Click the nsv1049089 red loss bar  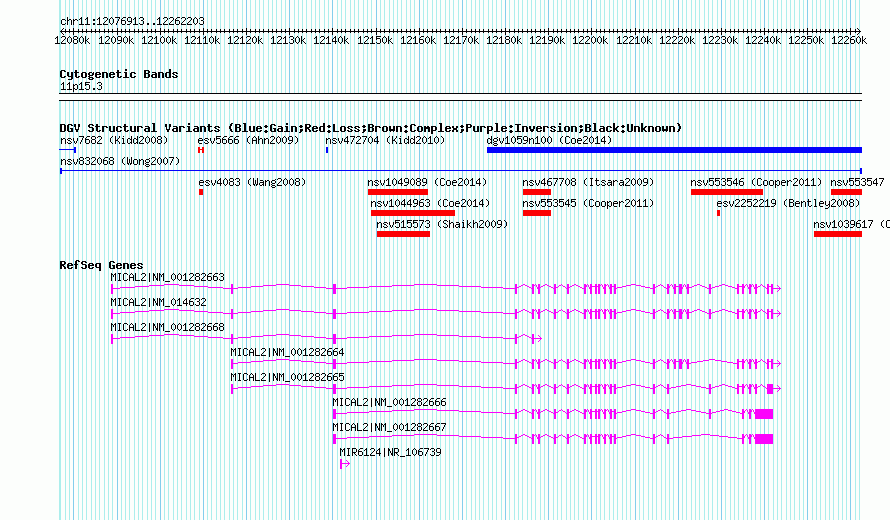(x=397, y=192)
